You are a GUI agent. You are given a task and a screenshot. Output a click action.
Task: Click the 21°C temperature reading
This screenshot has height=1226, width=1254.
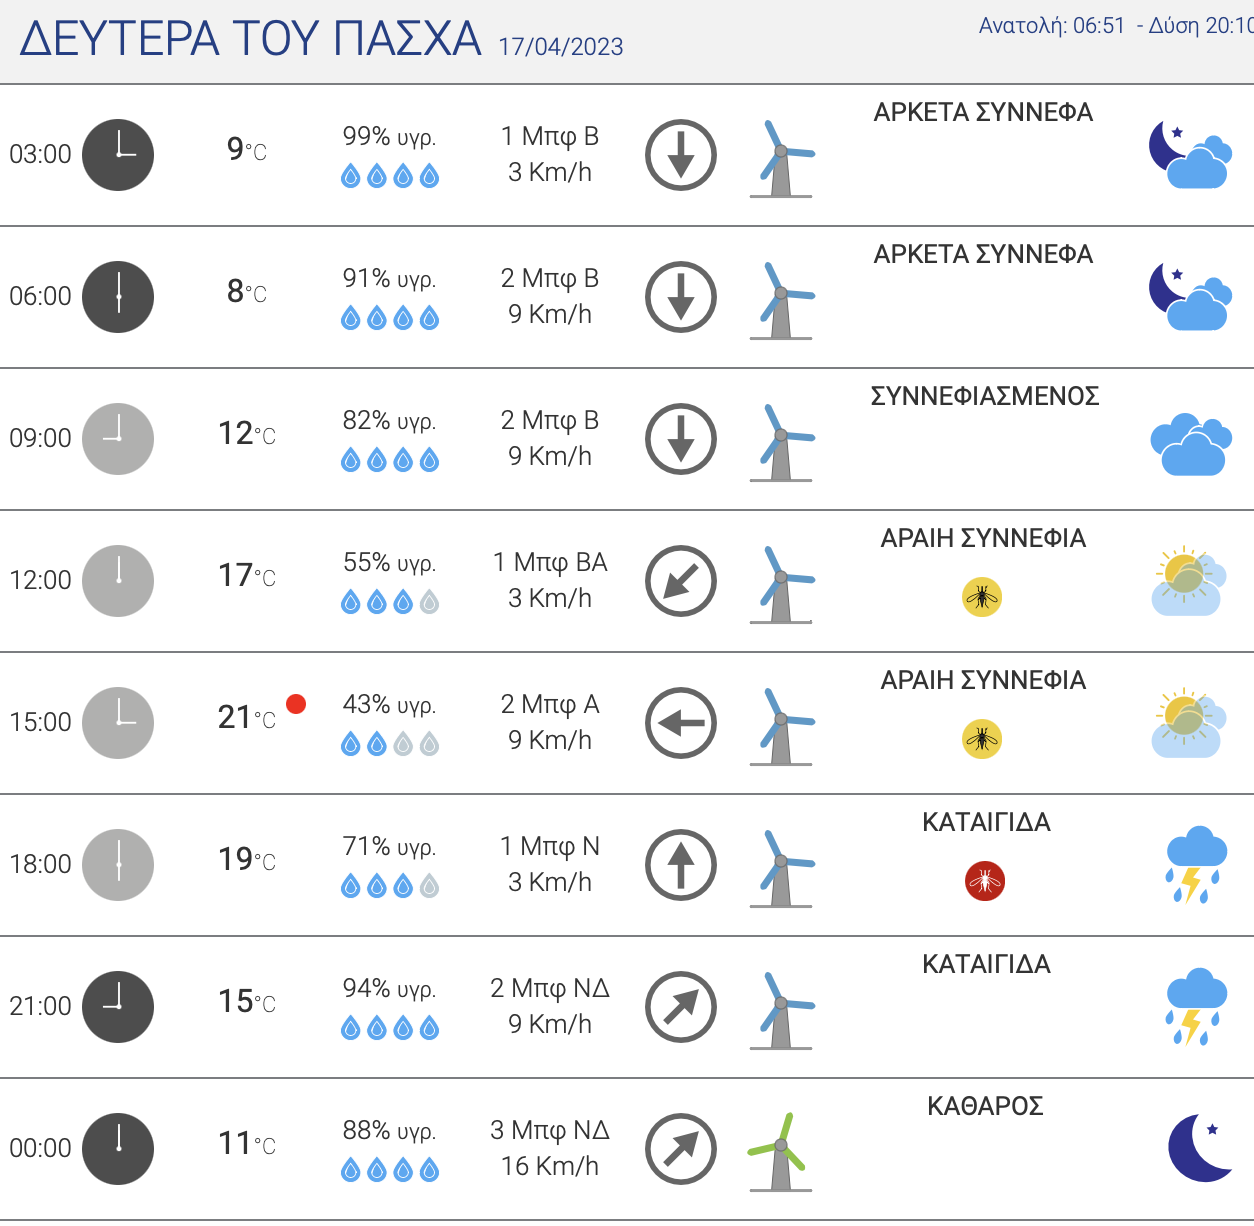(247, 717)
